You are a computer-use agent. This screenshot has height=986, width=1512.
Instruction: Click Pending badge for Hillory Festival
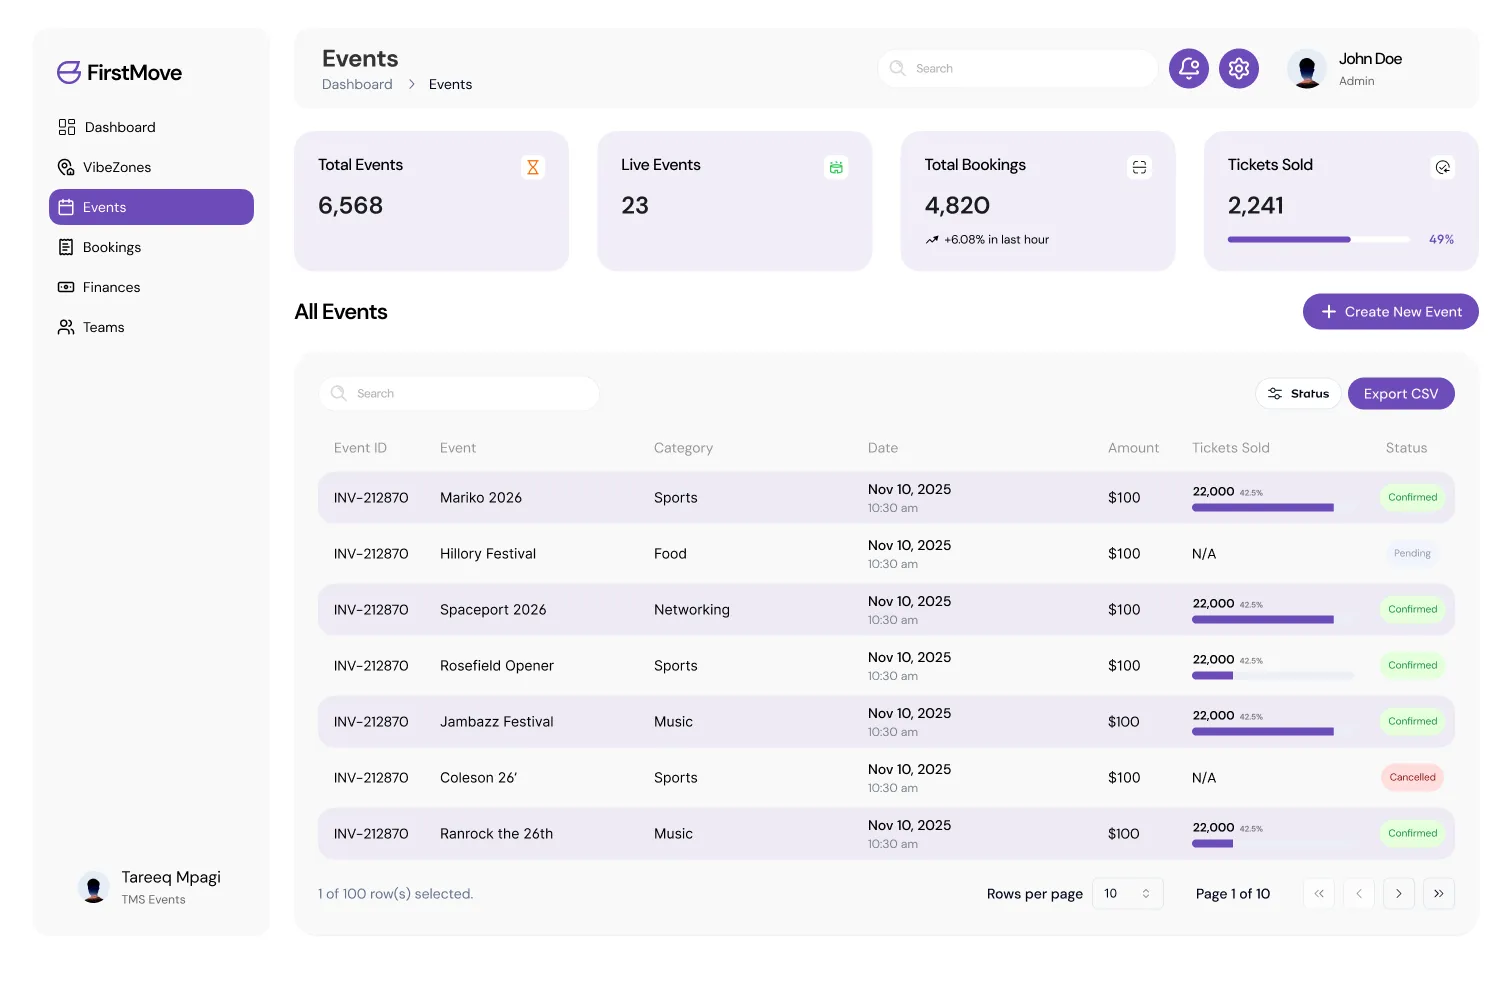(1412, 553)
